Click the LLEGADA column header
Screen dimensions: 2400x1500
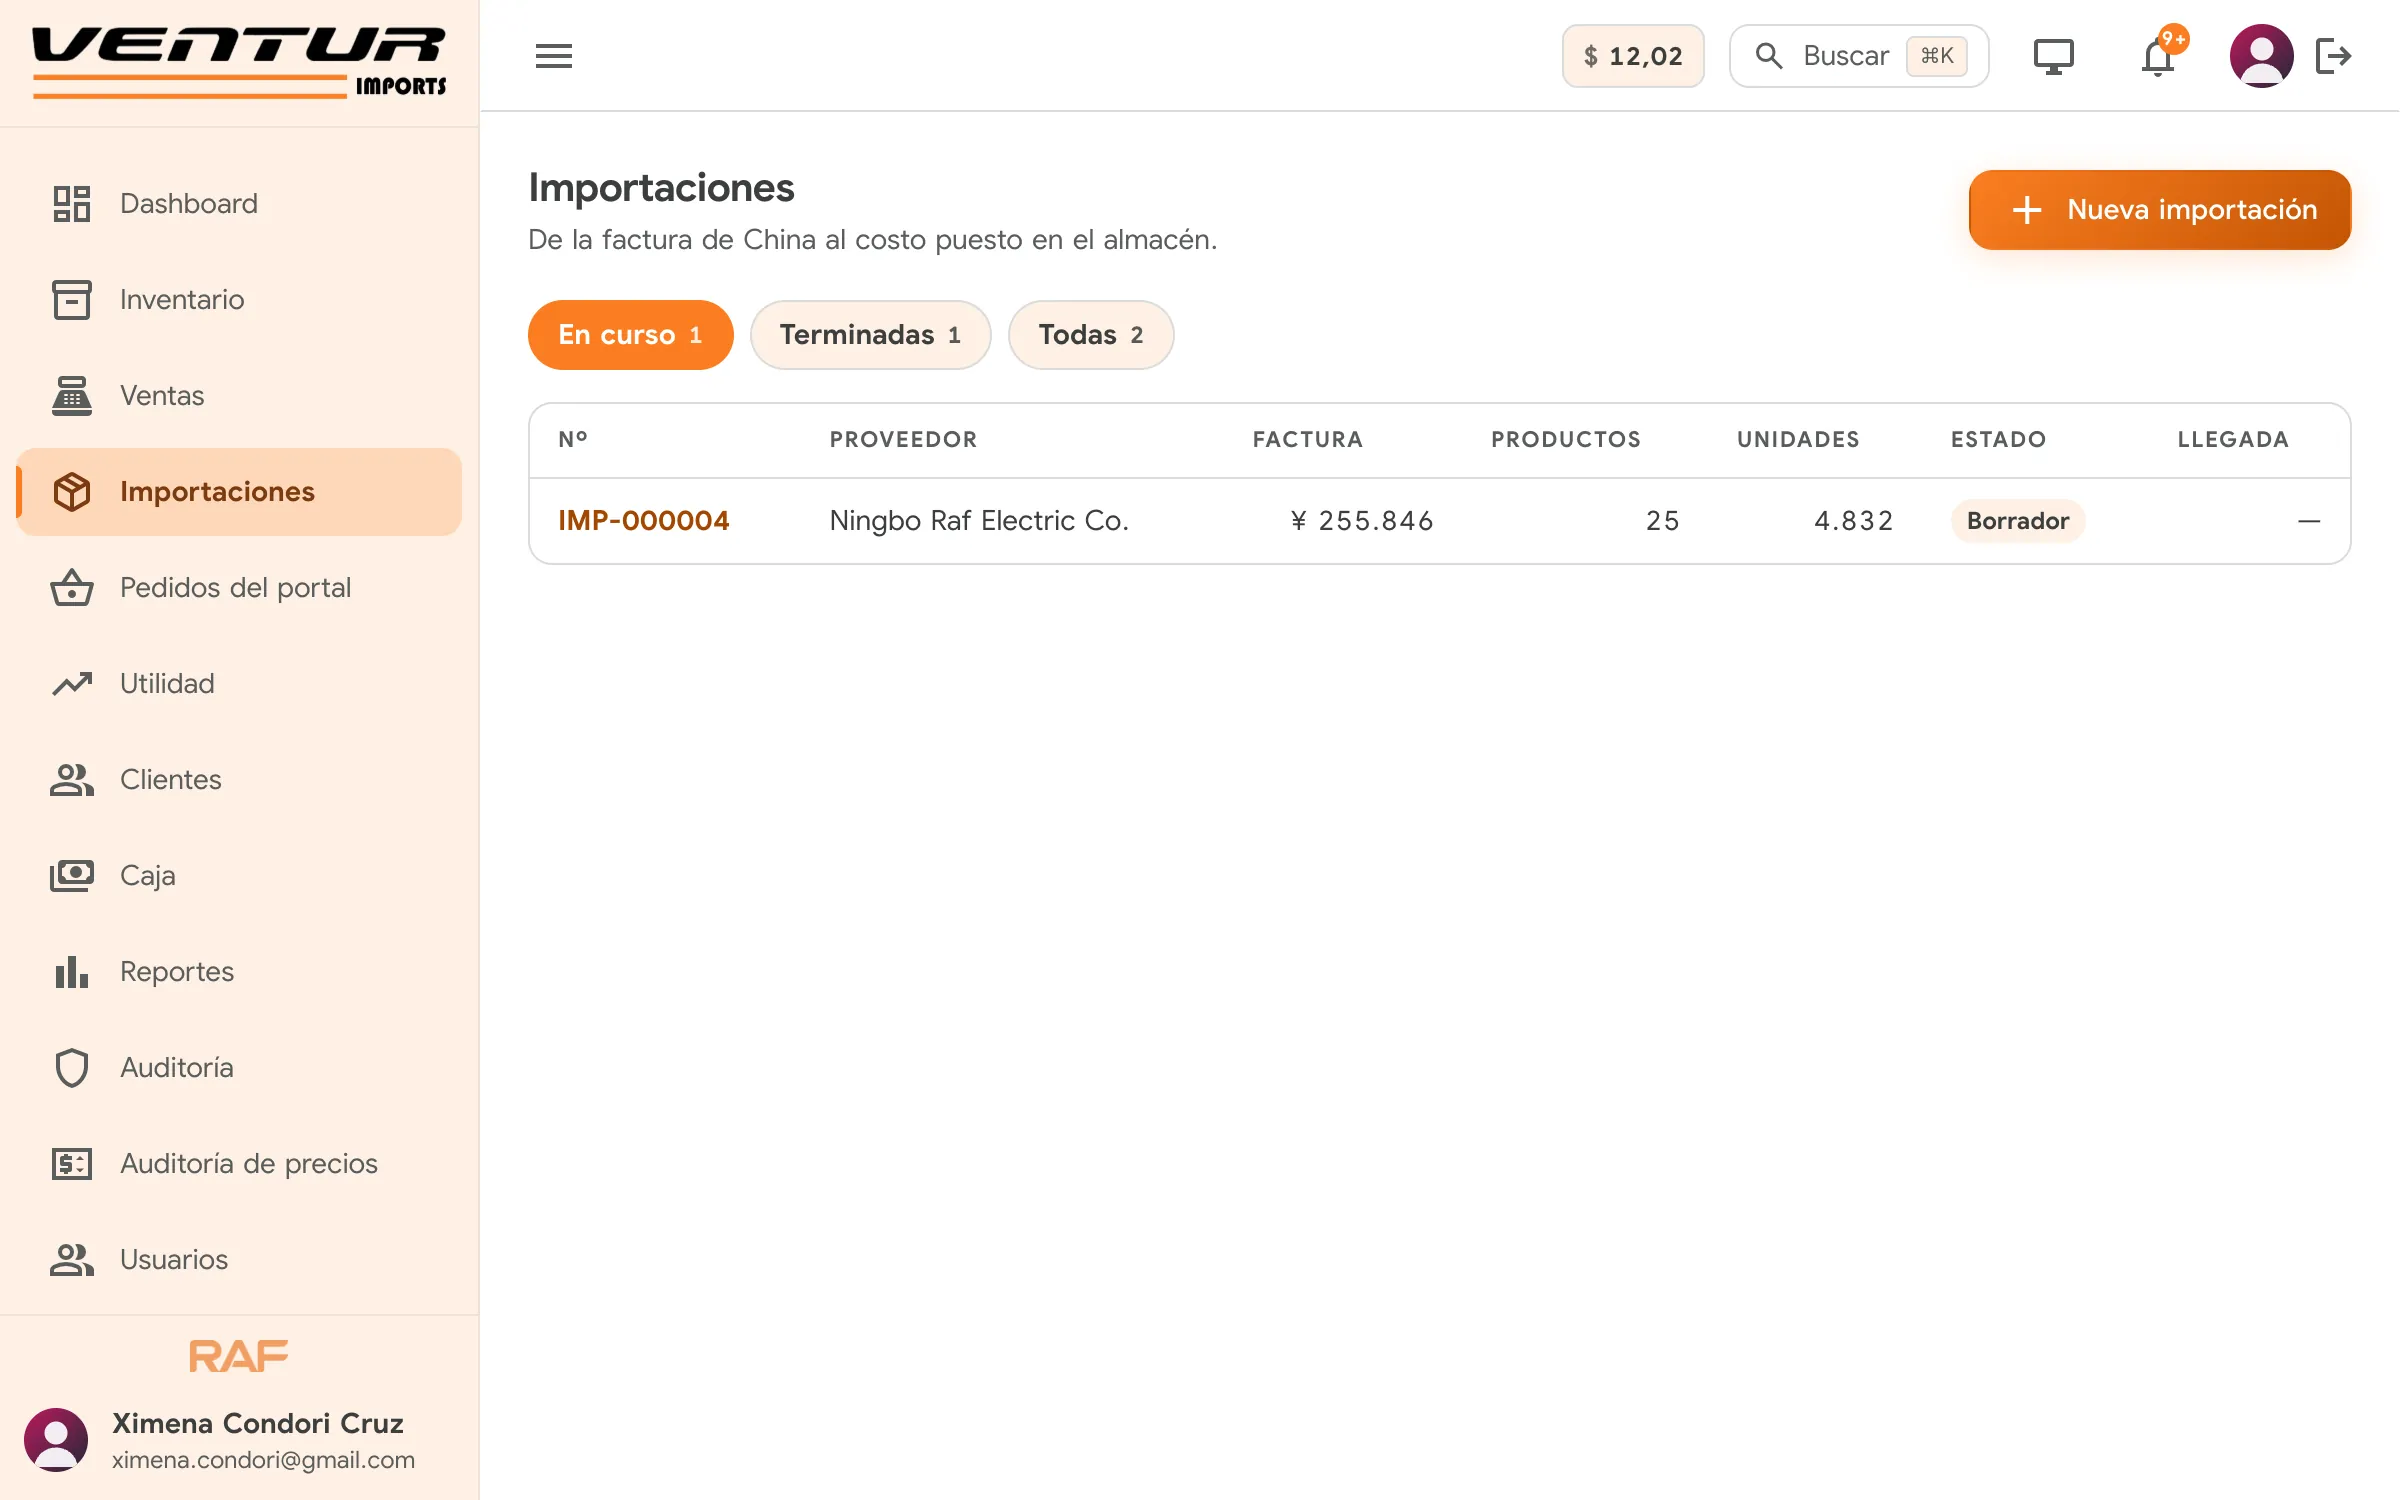(2233, 440)
